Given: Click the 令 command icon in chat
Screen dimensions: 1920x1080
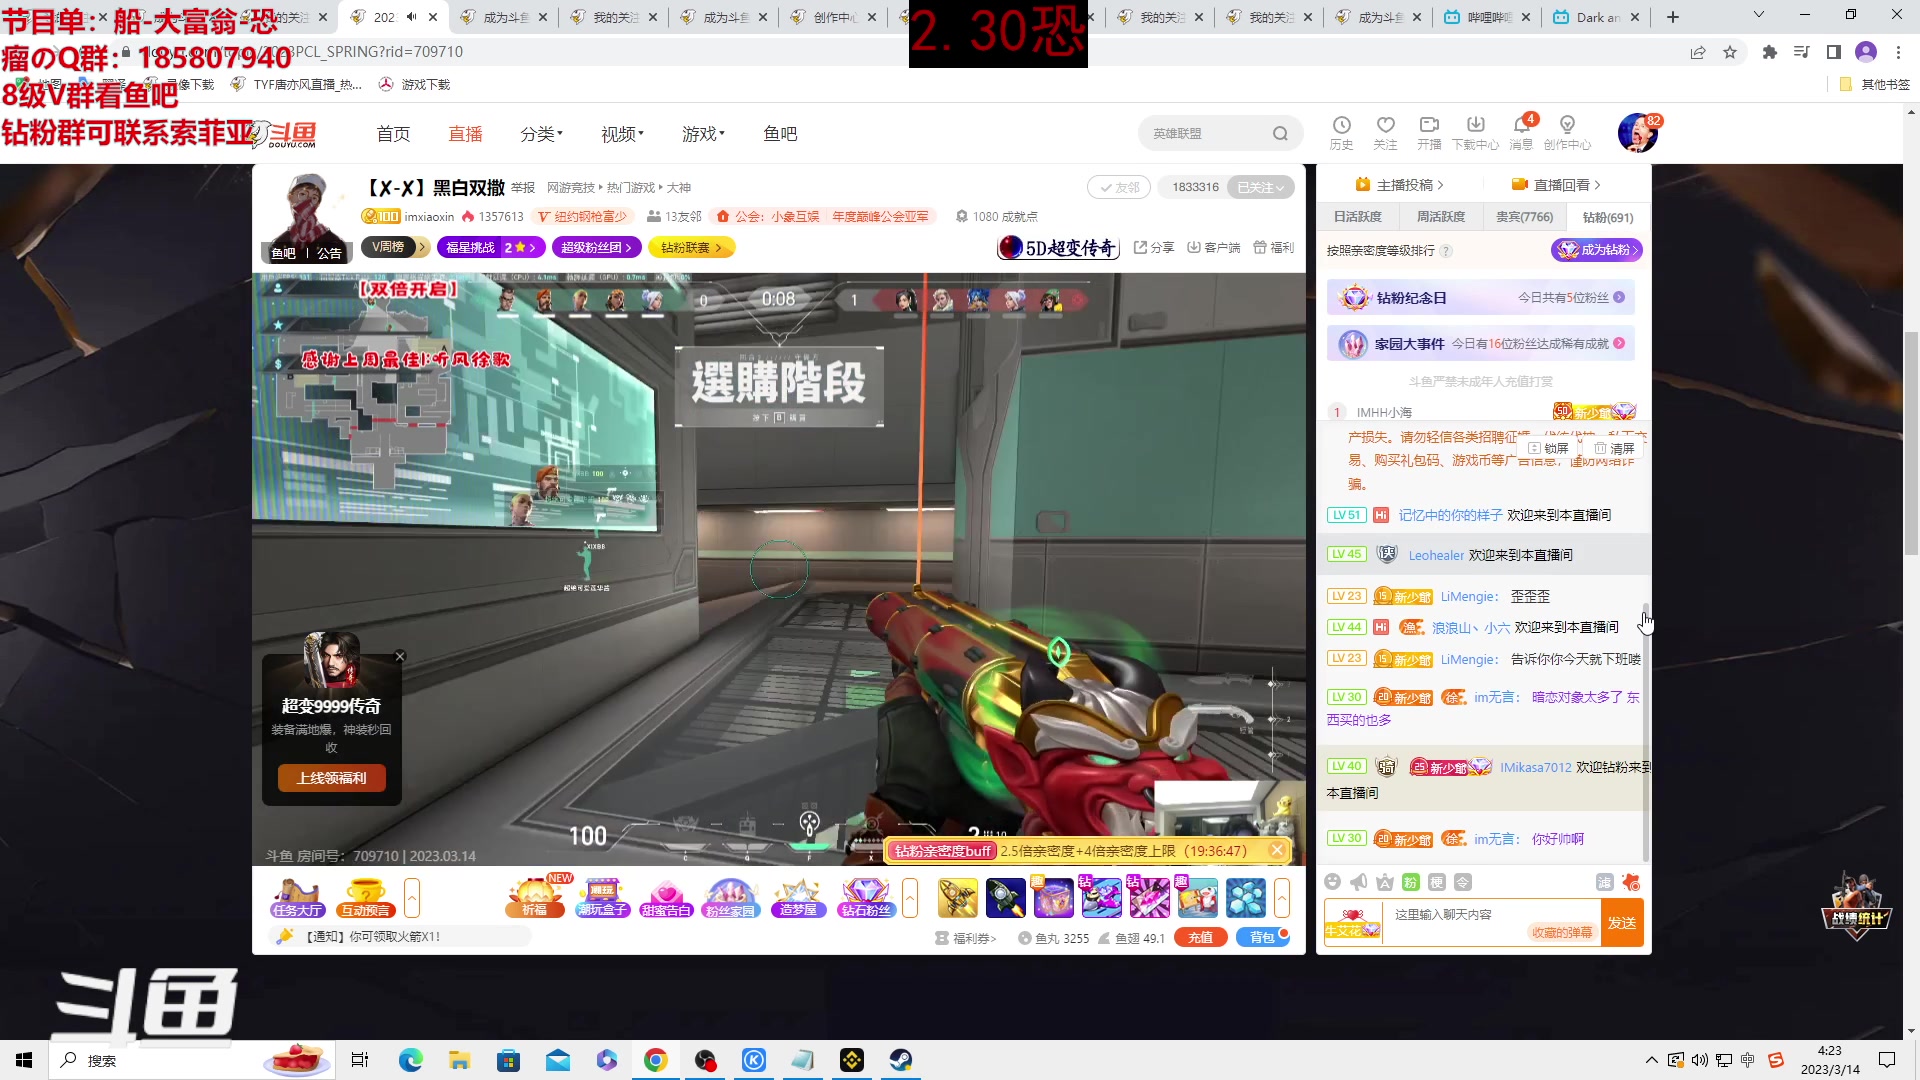Looking at the screenshot, I should (1463, 882).
